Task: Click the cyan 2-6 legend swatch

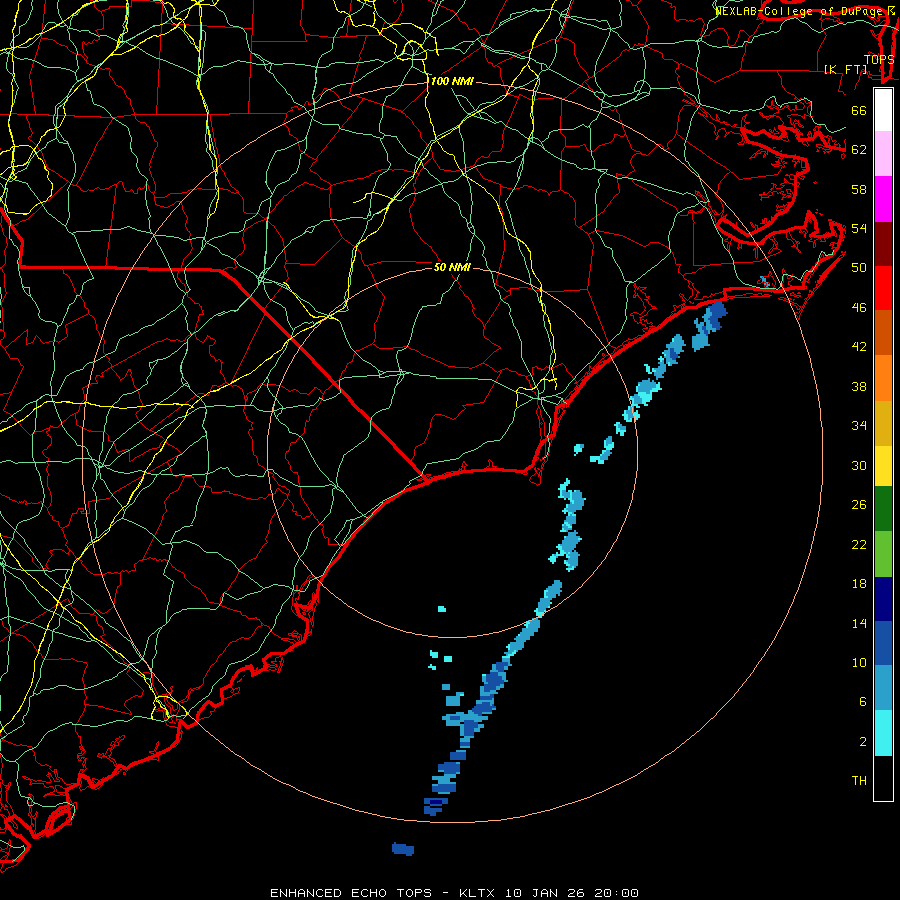Action: (x=883, y=733)
